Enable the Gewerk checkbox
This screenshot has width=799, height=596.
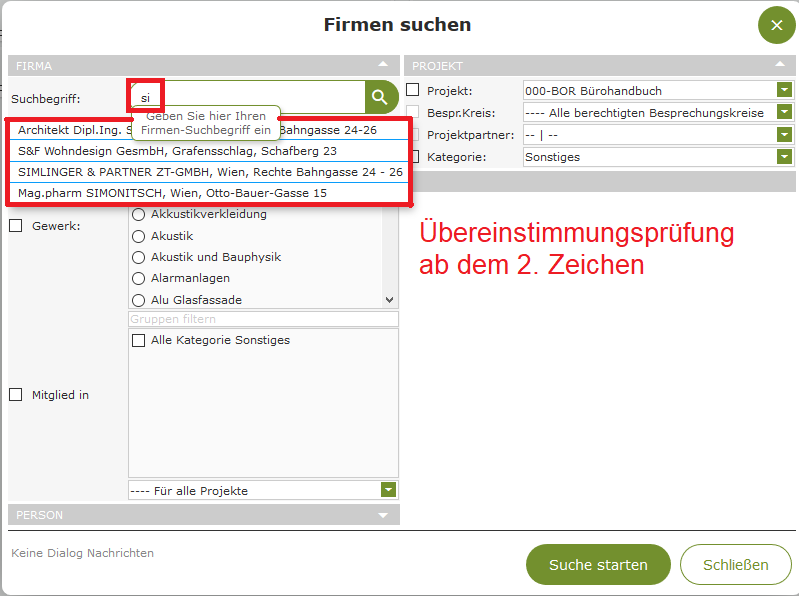click(x=16, y=226)
